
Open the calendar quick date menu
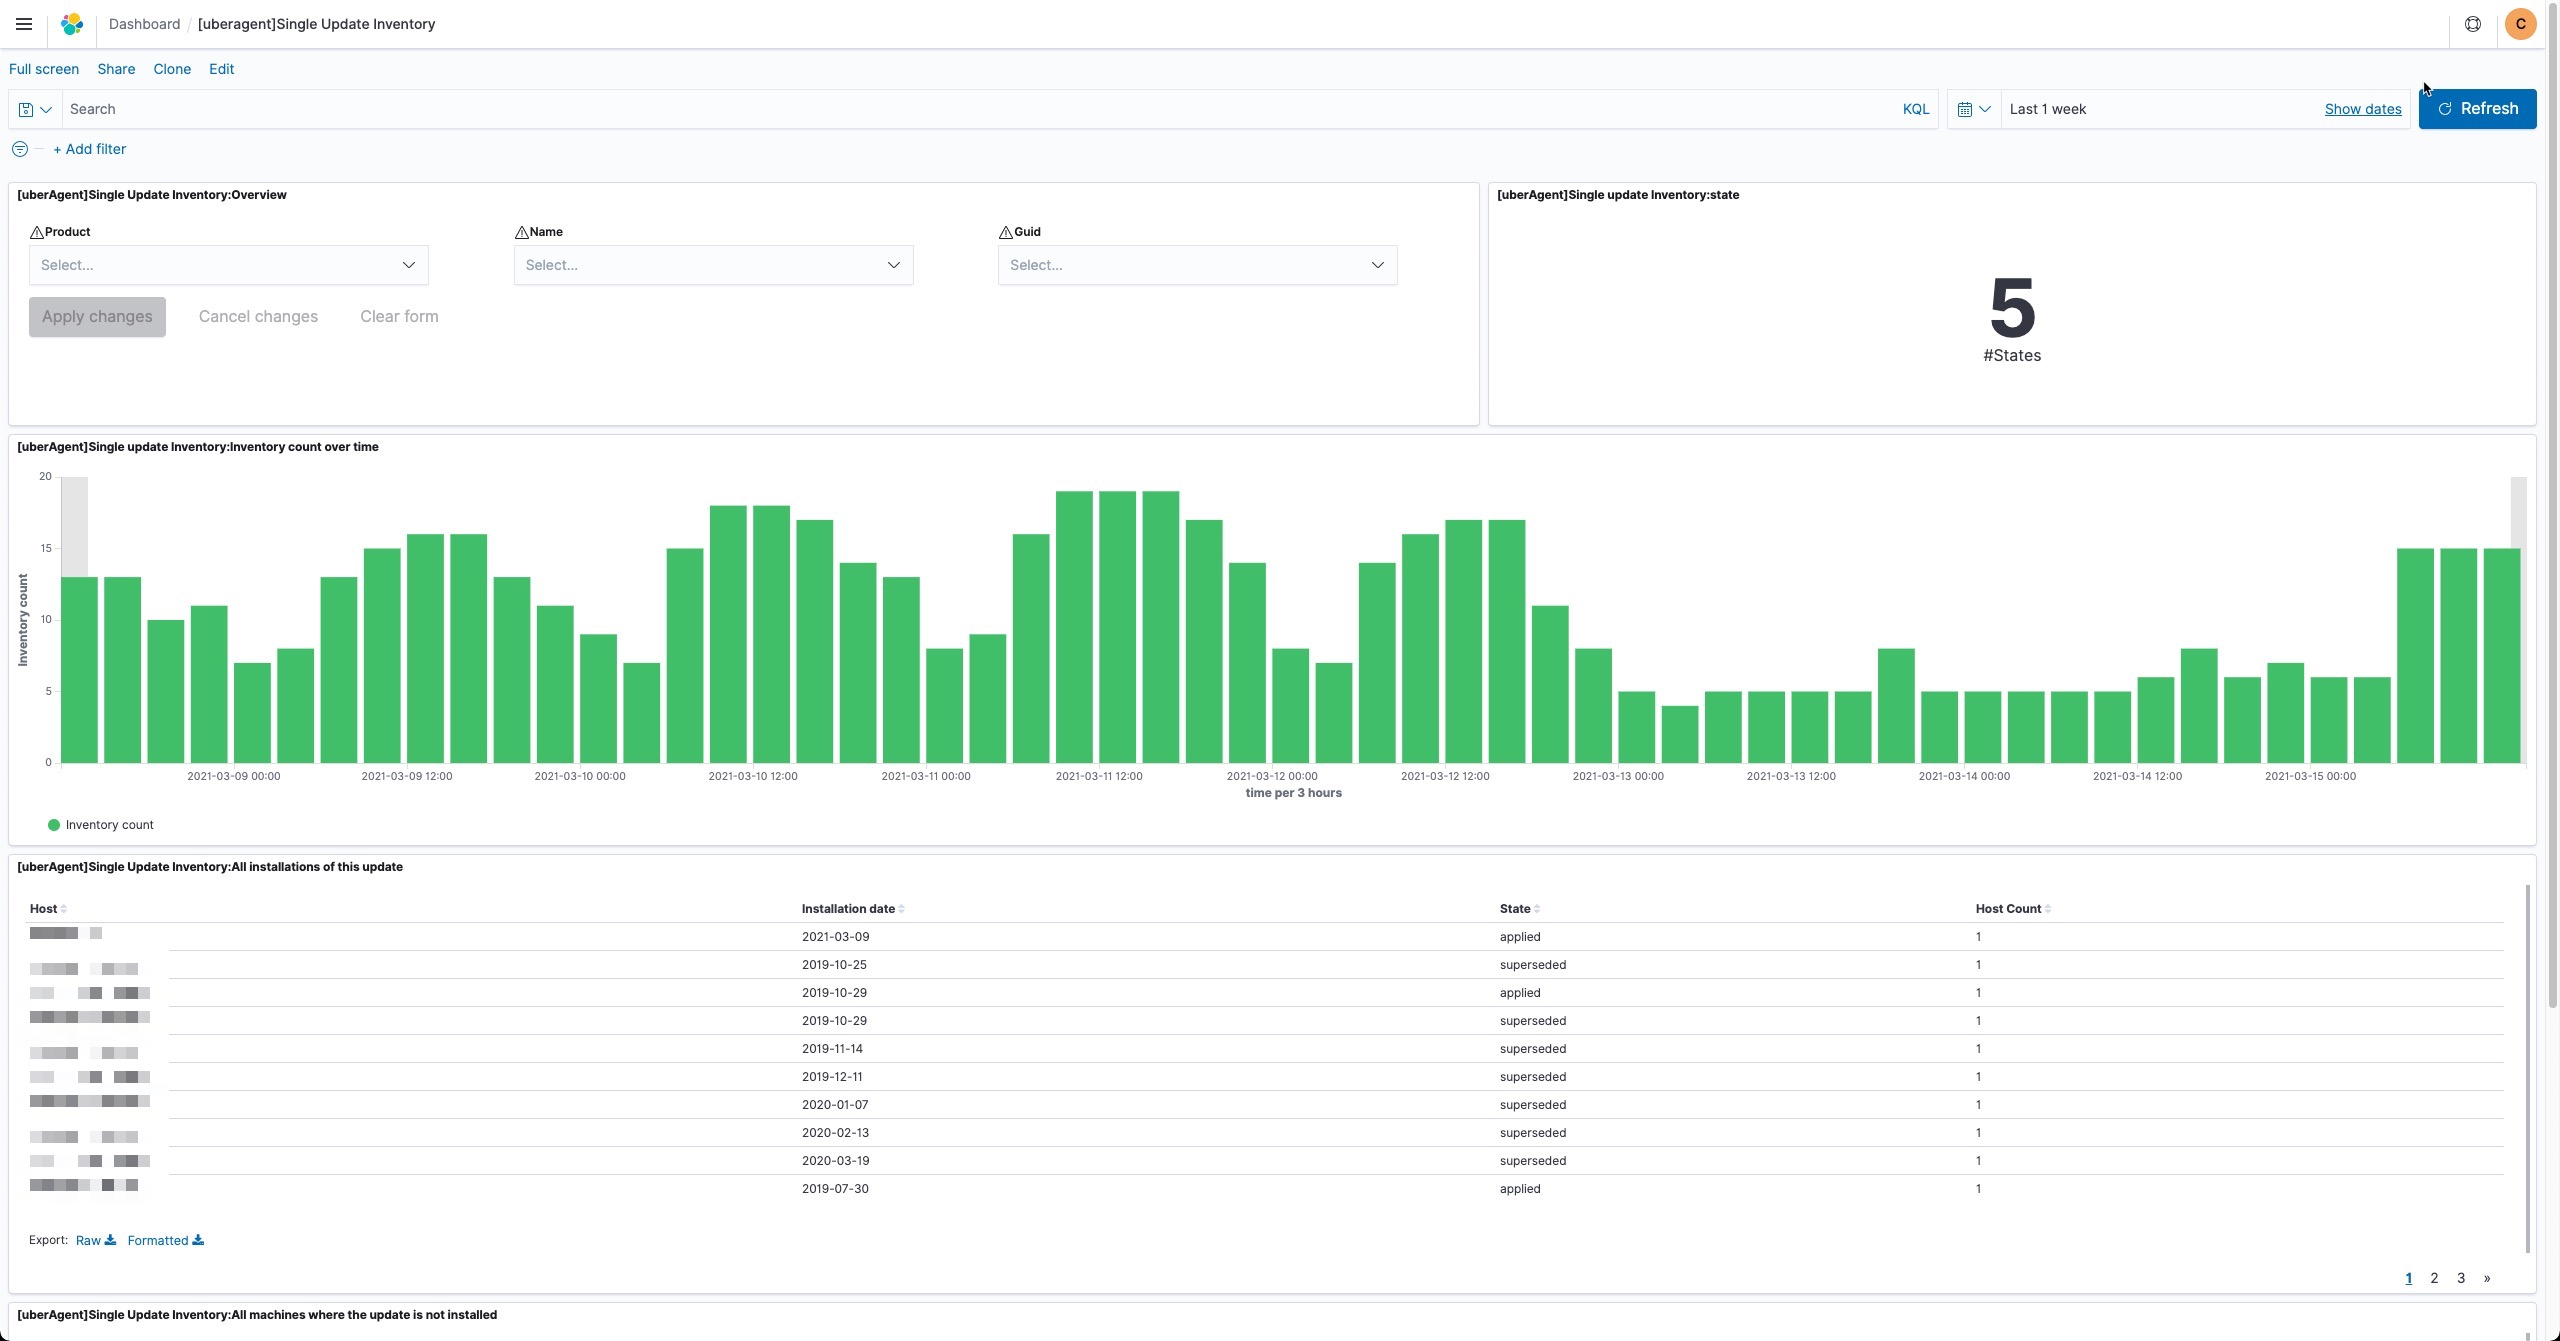[x=1973, y=109]
